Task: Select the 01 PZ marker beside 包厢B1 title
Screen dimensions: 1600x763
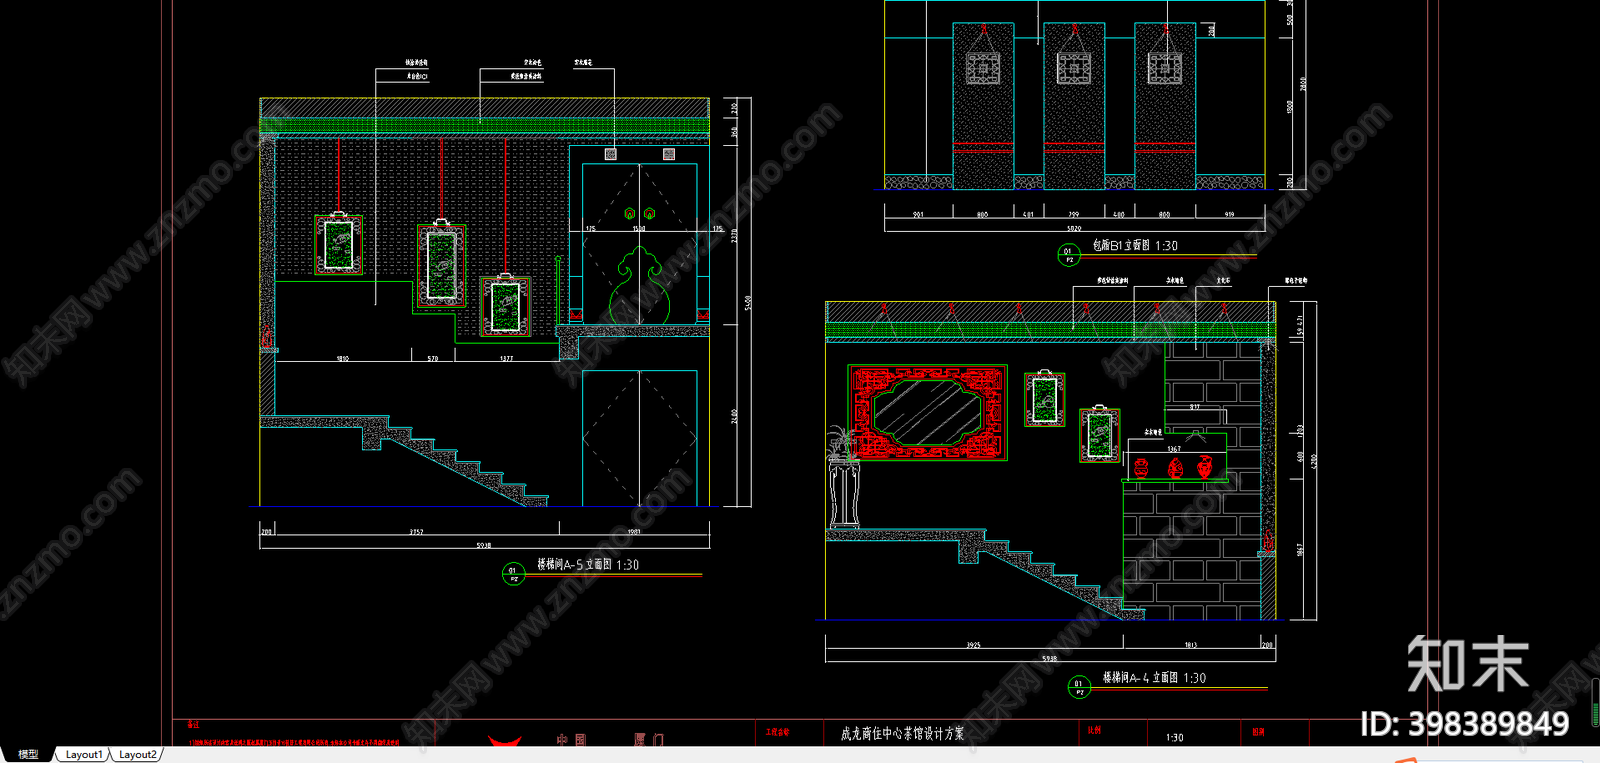Action: 1068,255
